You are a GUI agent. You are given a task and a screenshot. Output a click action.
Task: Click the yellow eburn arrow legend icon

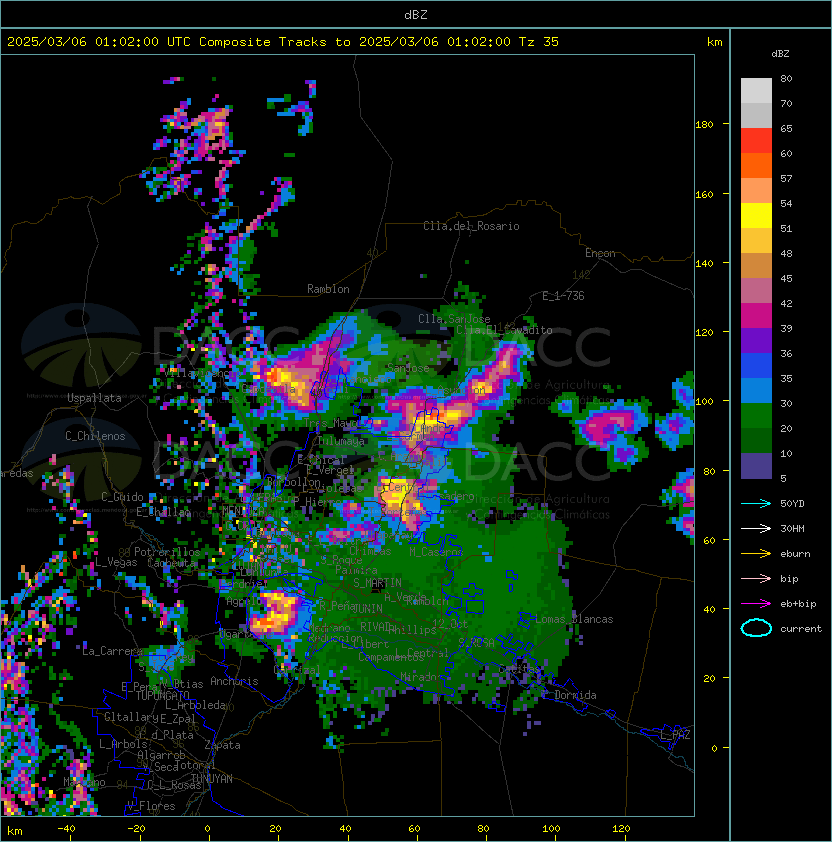(756, 554)
